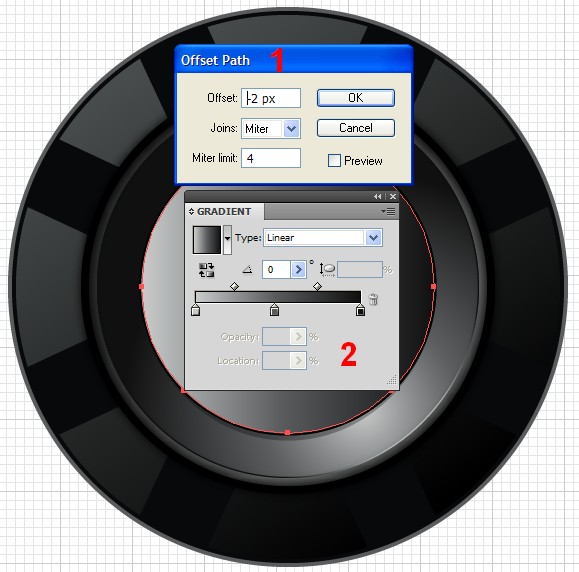Viewport: 579px width, 572px height.
Task: Click the gradient angle icon
Action: pyautogui.click(x=247, y=270)
